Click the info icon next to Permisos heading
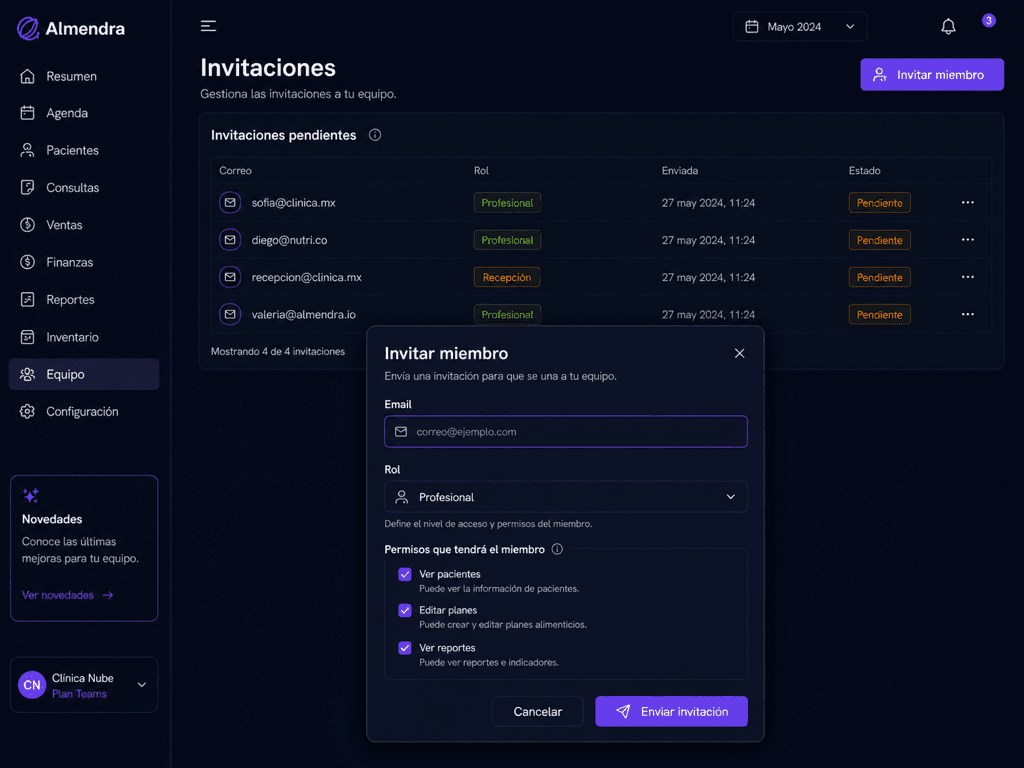This screenshot has height=768, width=1024. (x=557, y=549)
